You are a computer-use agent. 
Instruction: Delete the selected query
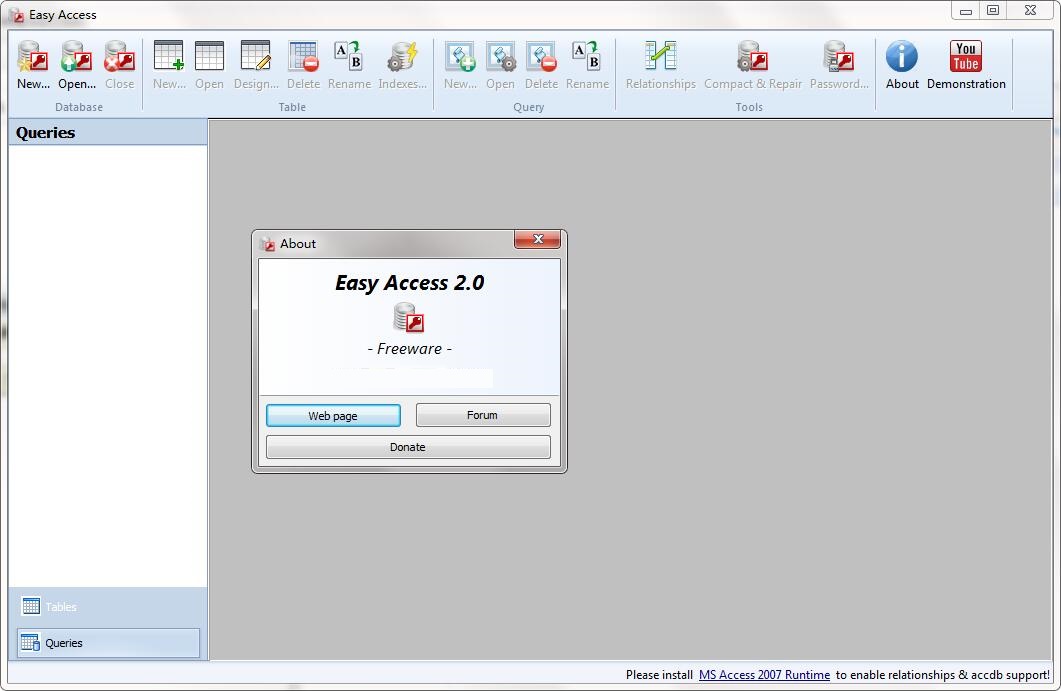[541, 65]
